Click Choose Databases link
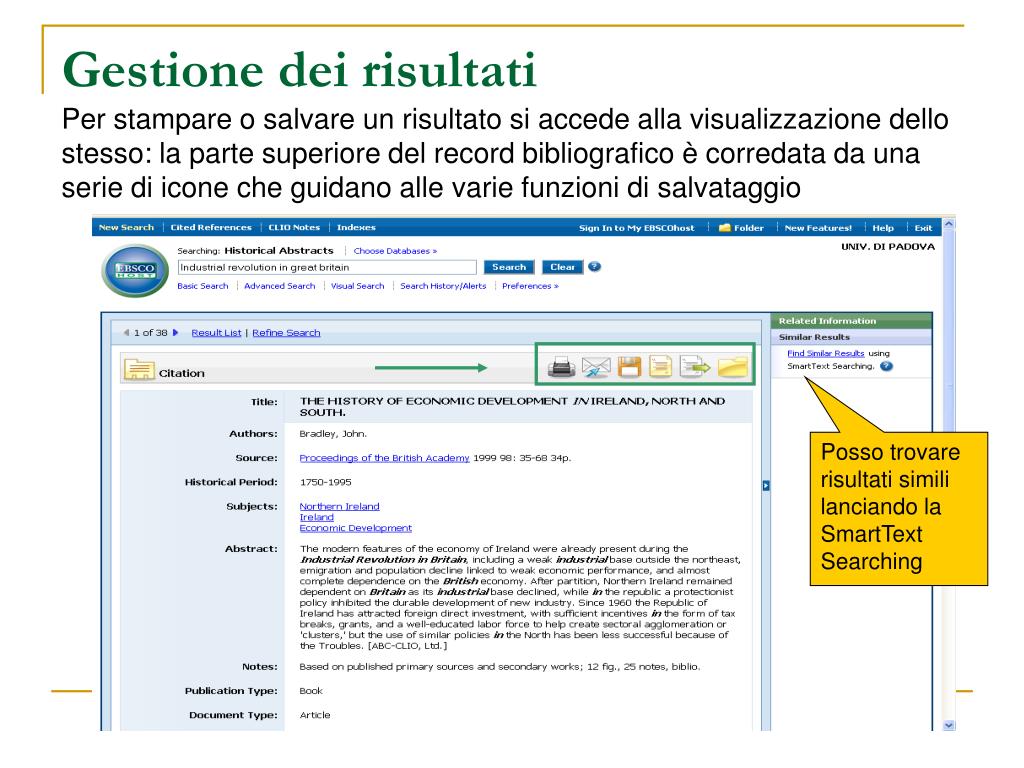This screenshot has height=768, width=1024. pyautogui.click(x=395, y=251)
